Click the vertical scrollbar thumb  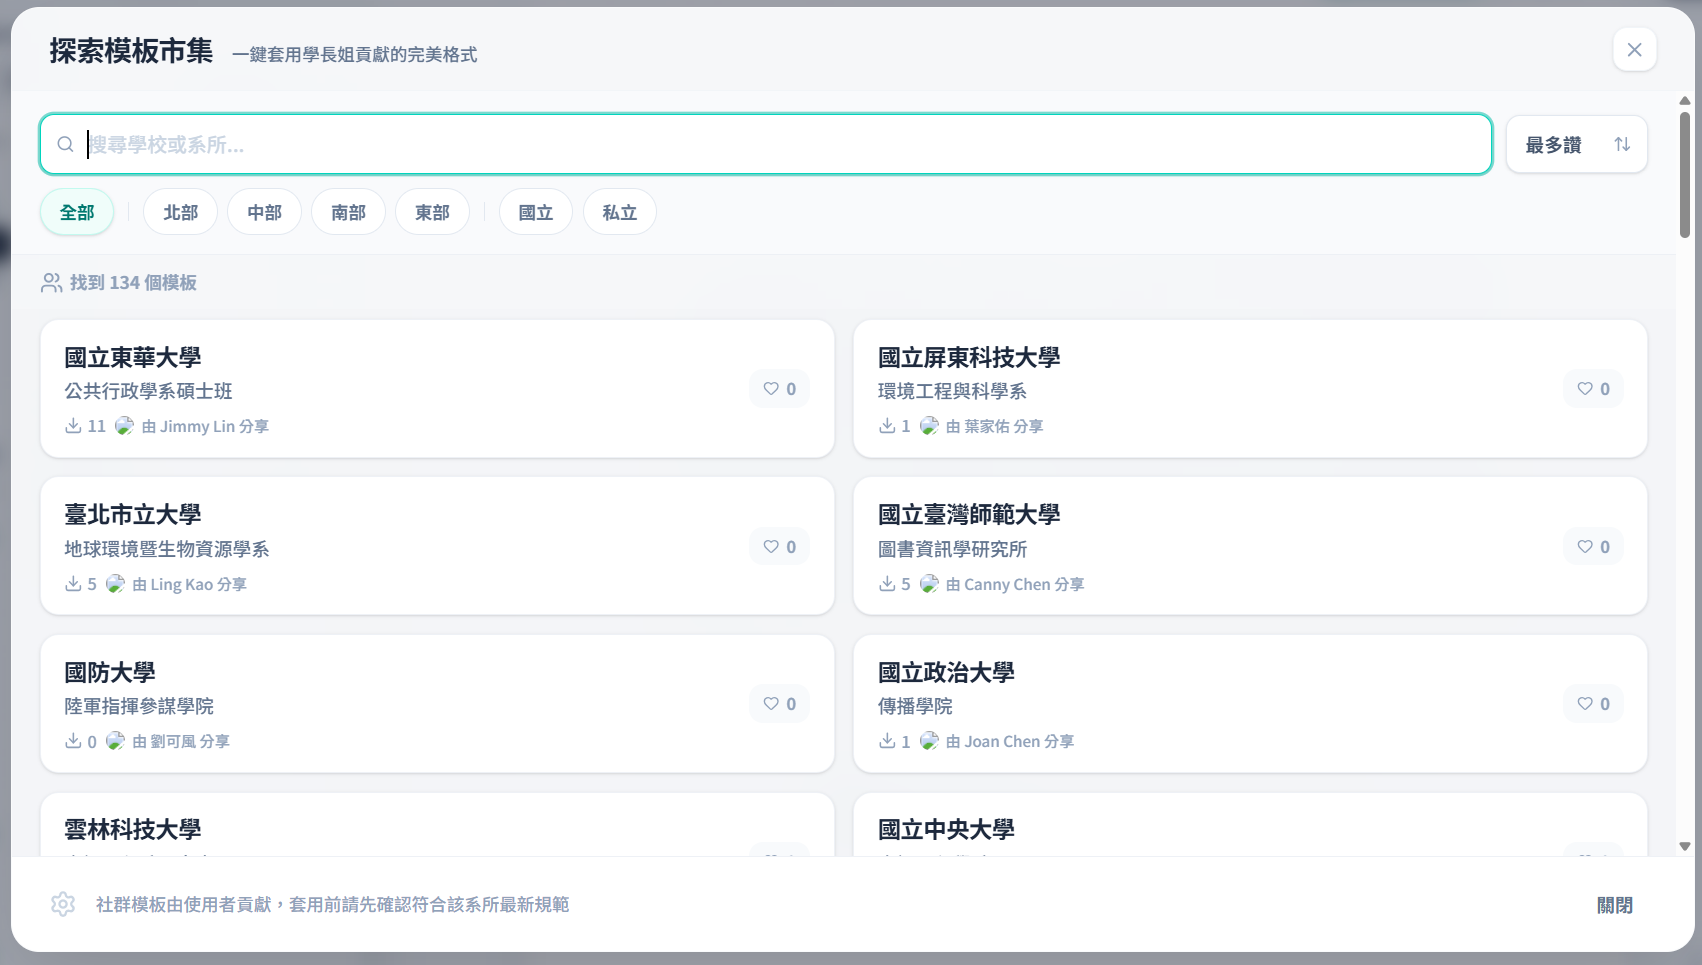(x=1685, y=175)
